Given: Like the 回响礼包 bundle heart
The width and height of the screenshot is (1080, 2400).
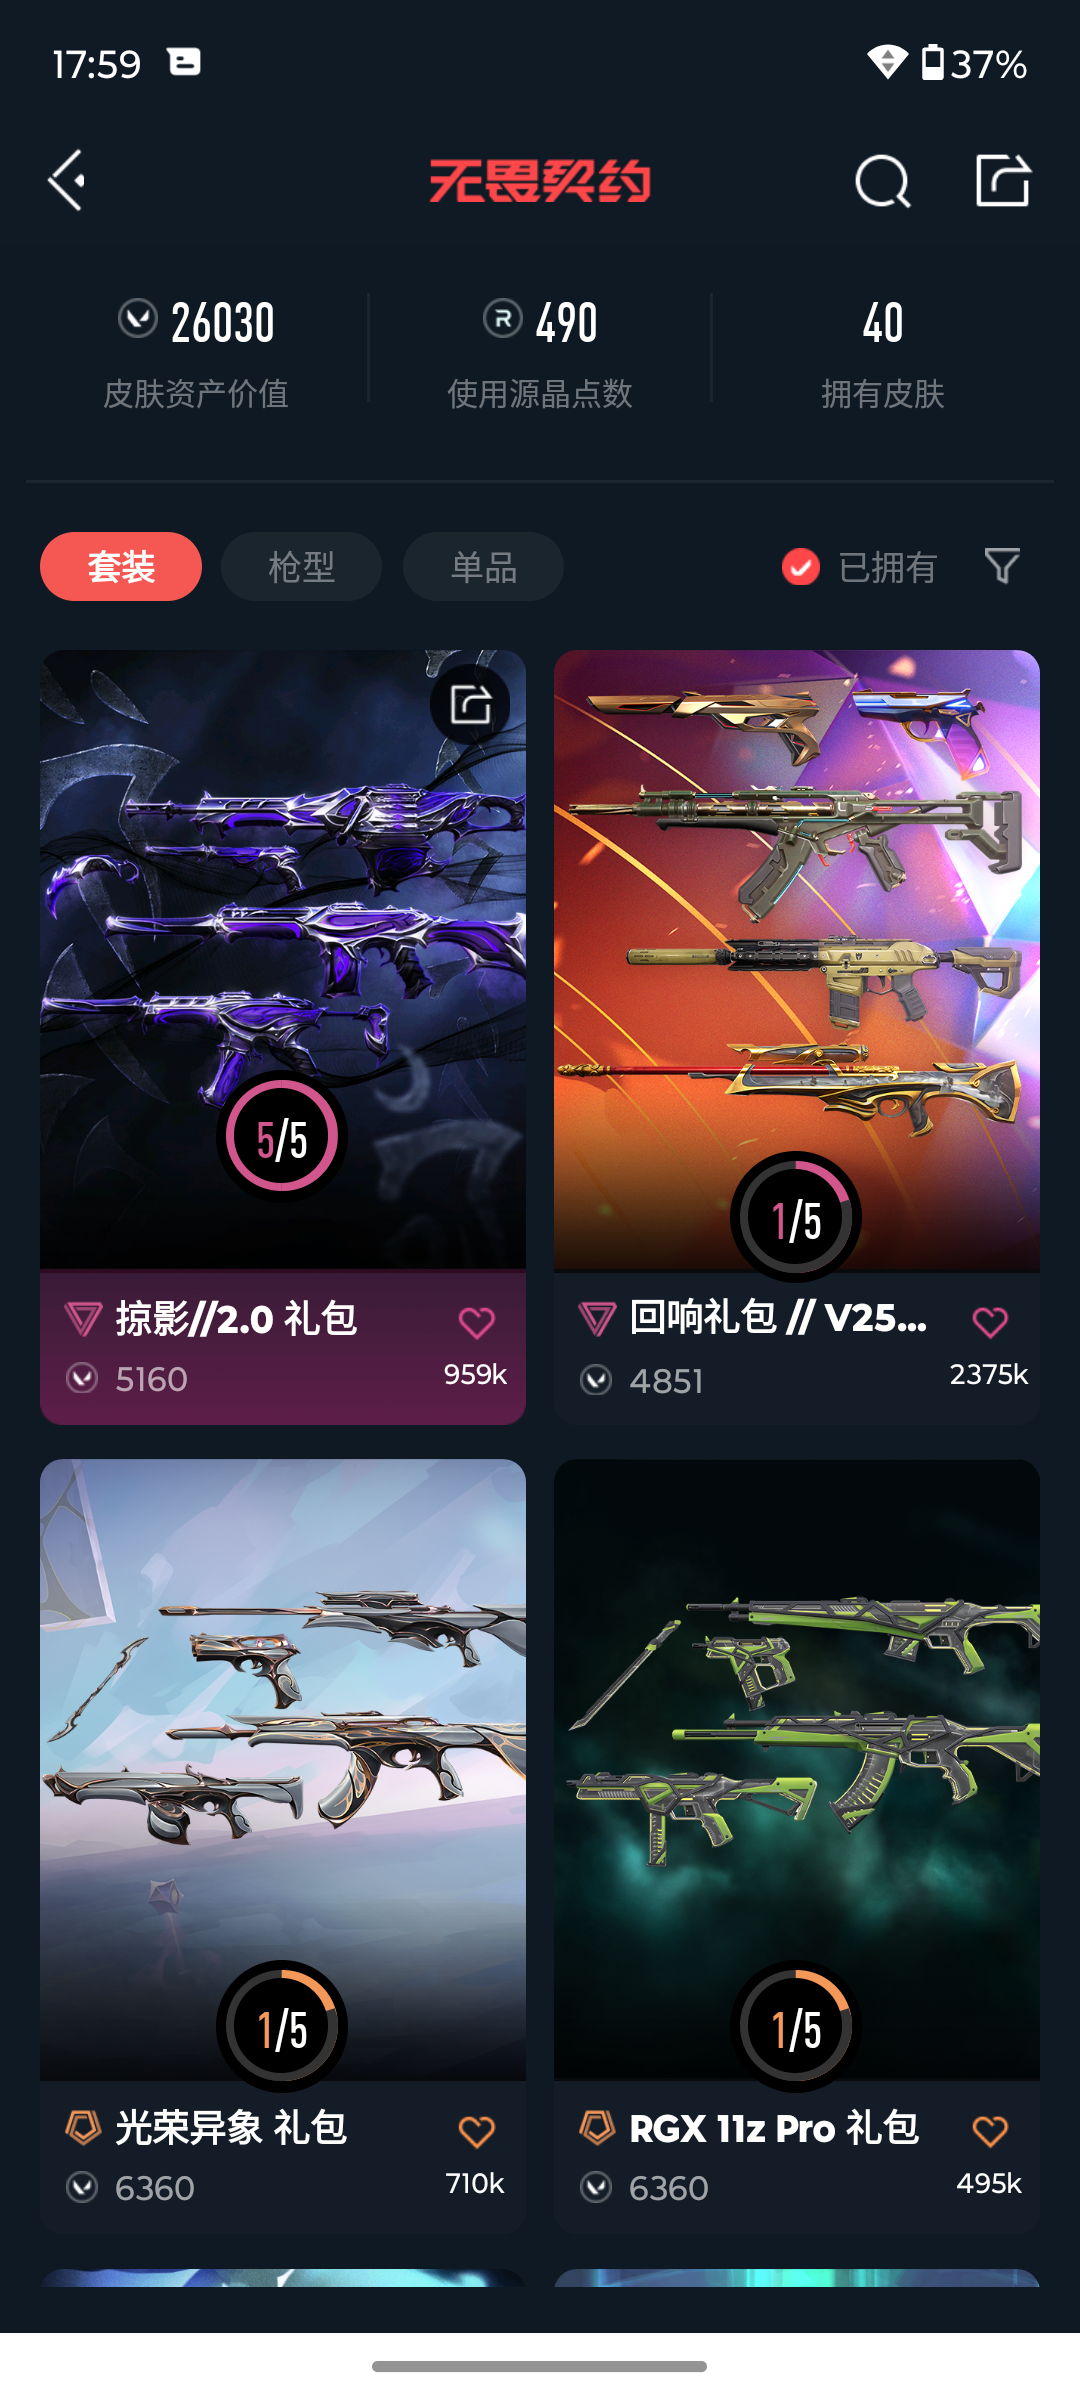Looking at the screenshot, I should 990,1322.
